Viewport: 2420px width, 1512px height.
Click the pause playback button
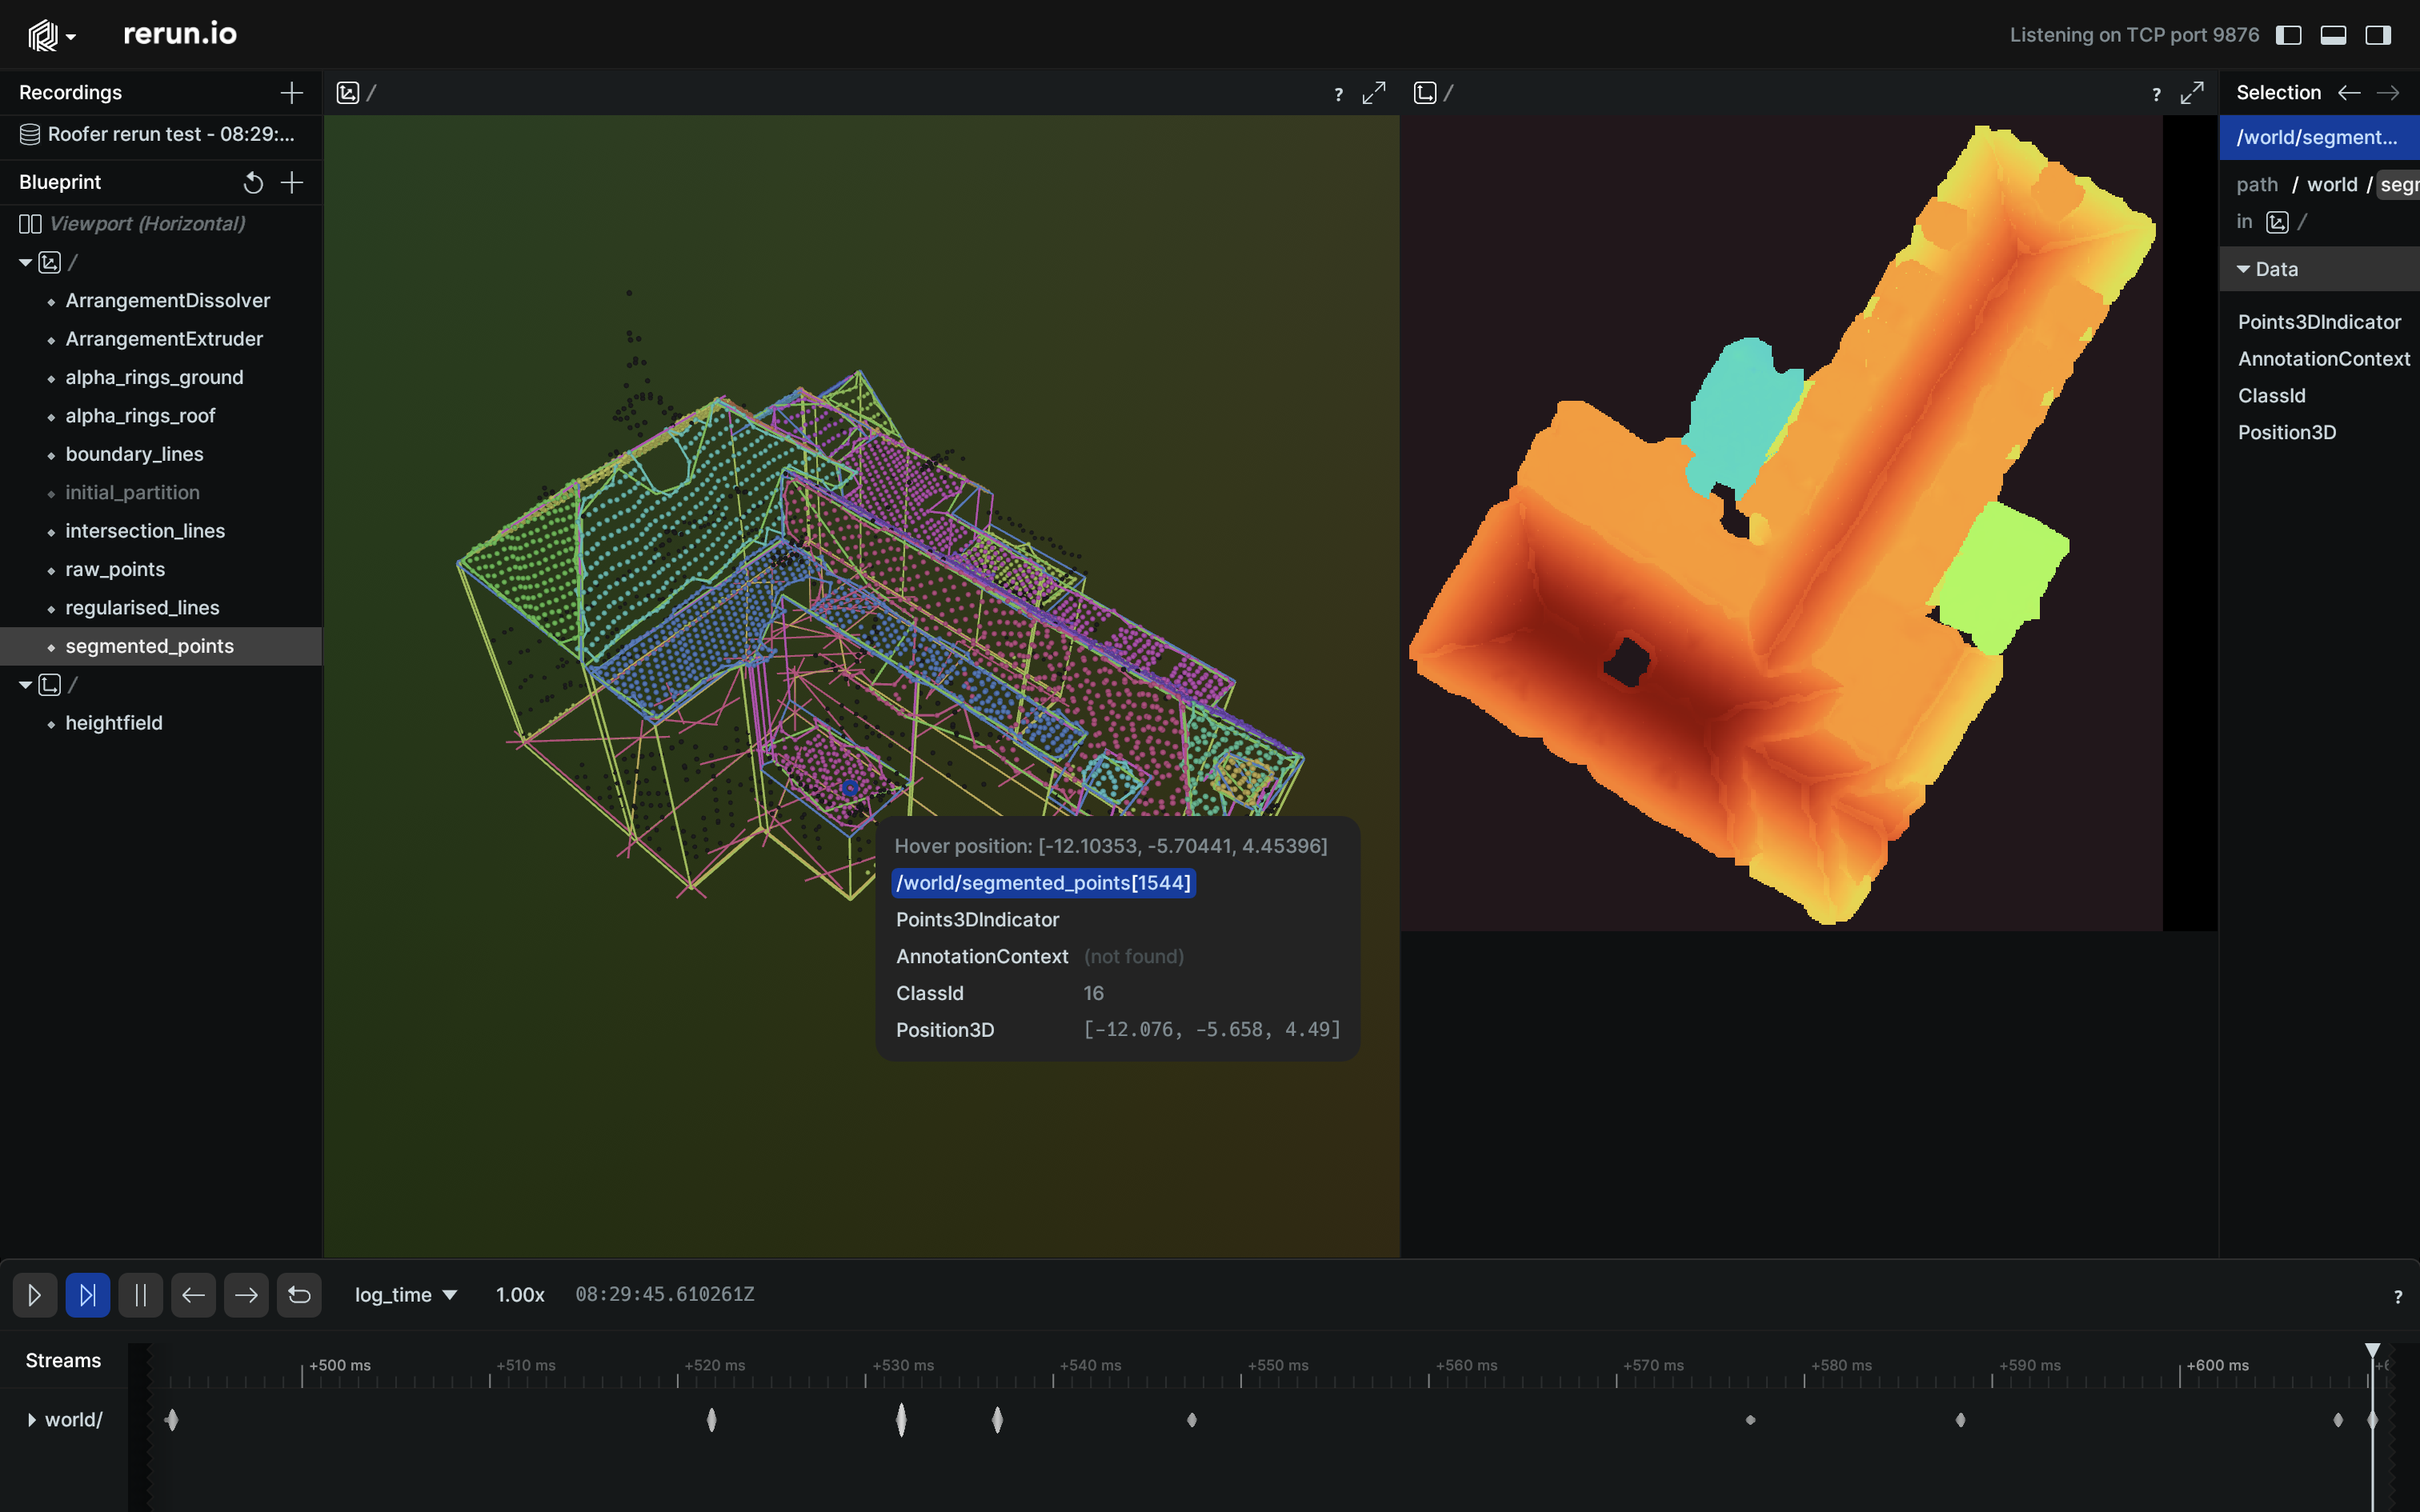coord(139,1294)
